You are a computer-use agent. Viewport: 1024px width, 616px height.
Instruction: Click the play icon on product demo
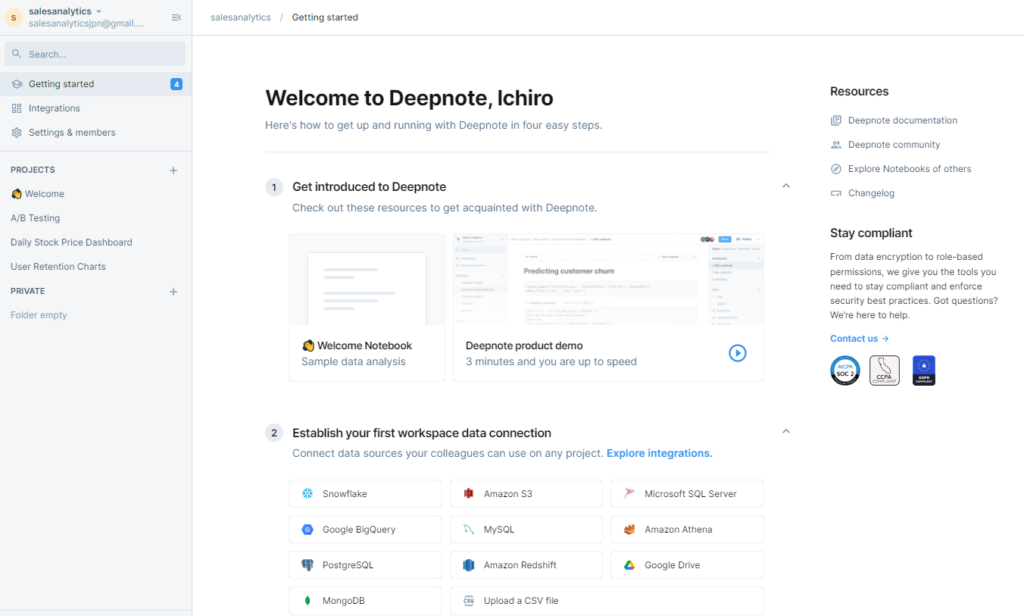coord(737,352)
